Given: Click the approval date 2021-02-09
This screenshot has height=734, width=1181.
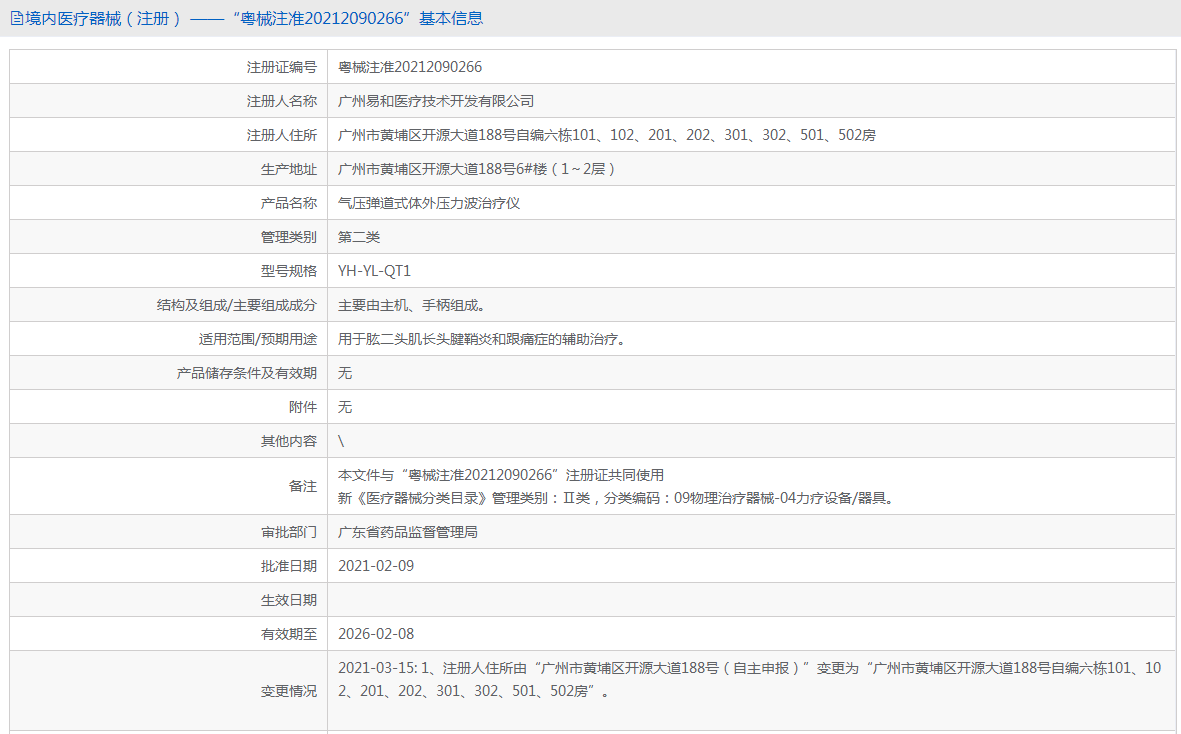Looking at the screenshot, I should [x=376, y=566].
